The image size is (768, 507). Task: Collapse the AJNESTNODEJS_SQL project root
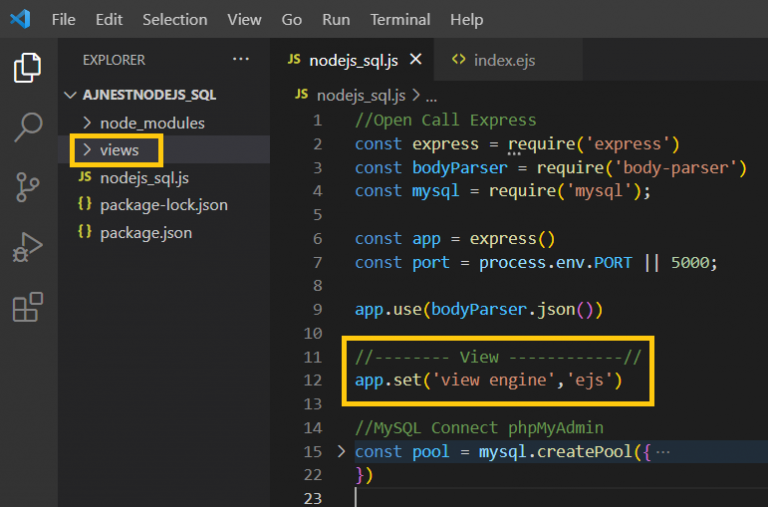tap(140, 95)
